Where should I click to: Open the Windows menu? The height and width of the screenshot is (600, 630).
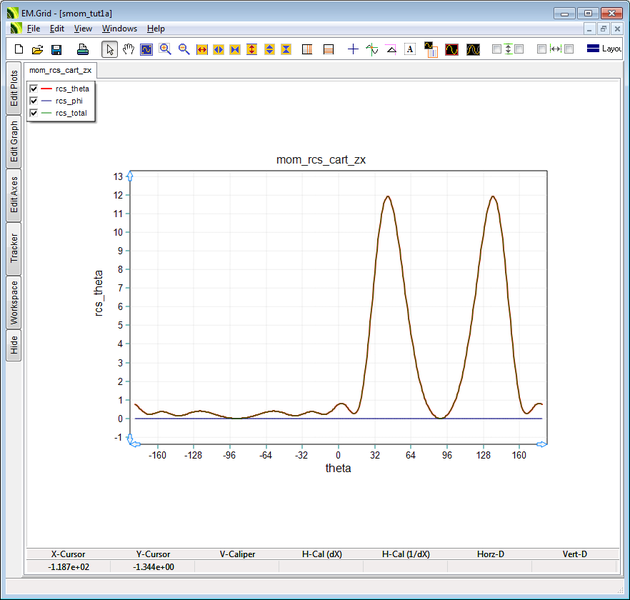coord(119,29)
